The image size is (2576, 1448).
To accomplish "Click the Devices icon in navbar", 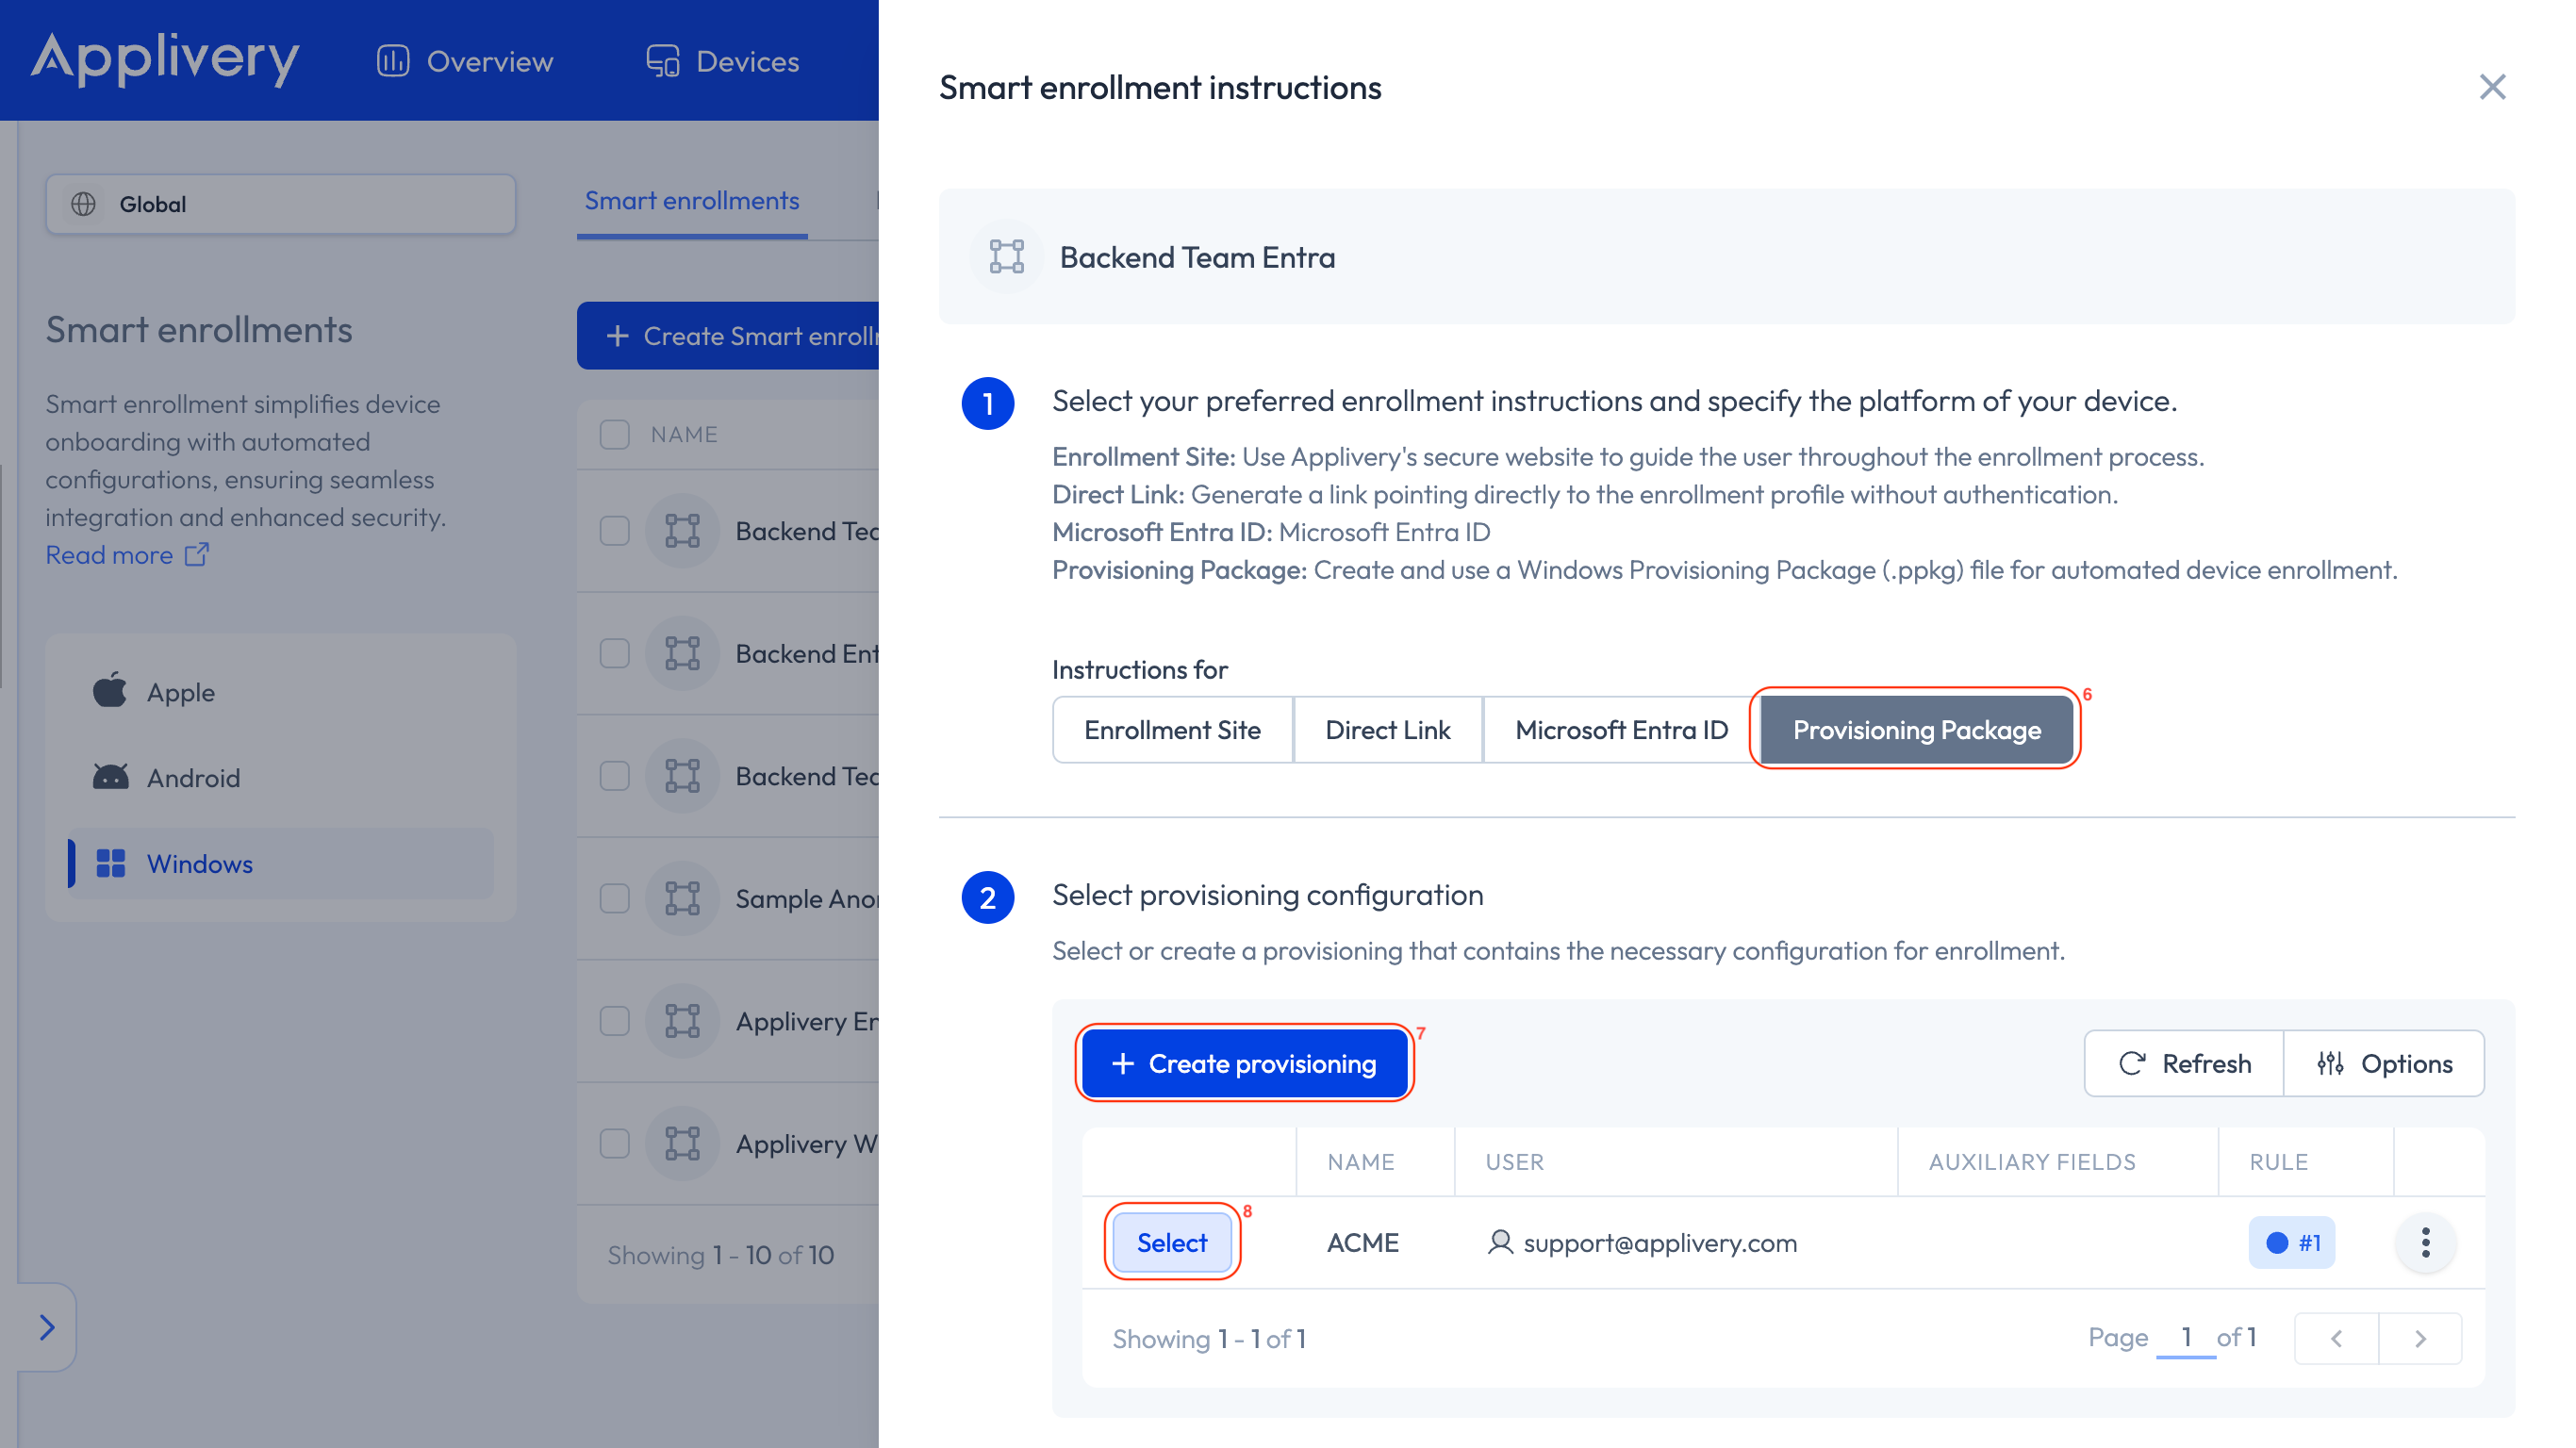I will click(662, 61).
